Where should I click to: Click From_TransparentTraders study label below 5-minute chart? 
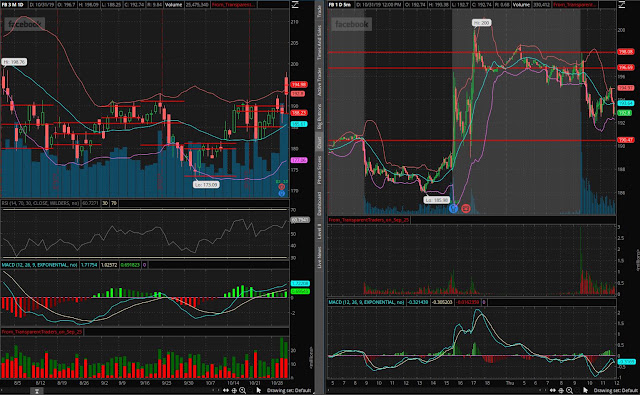click(x=369, y=220)
